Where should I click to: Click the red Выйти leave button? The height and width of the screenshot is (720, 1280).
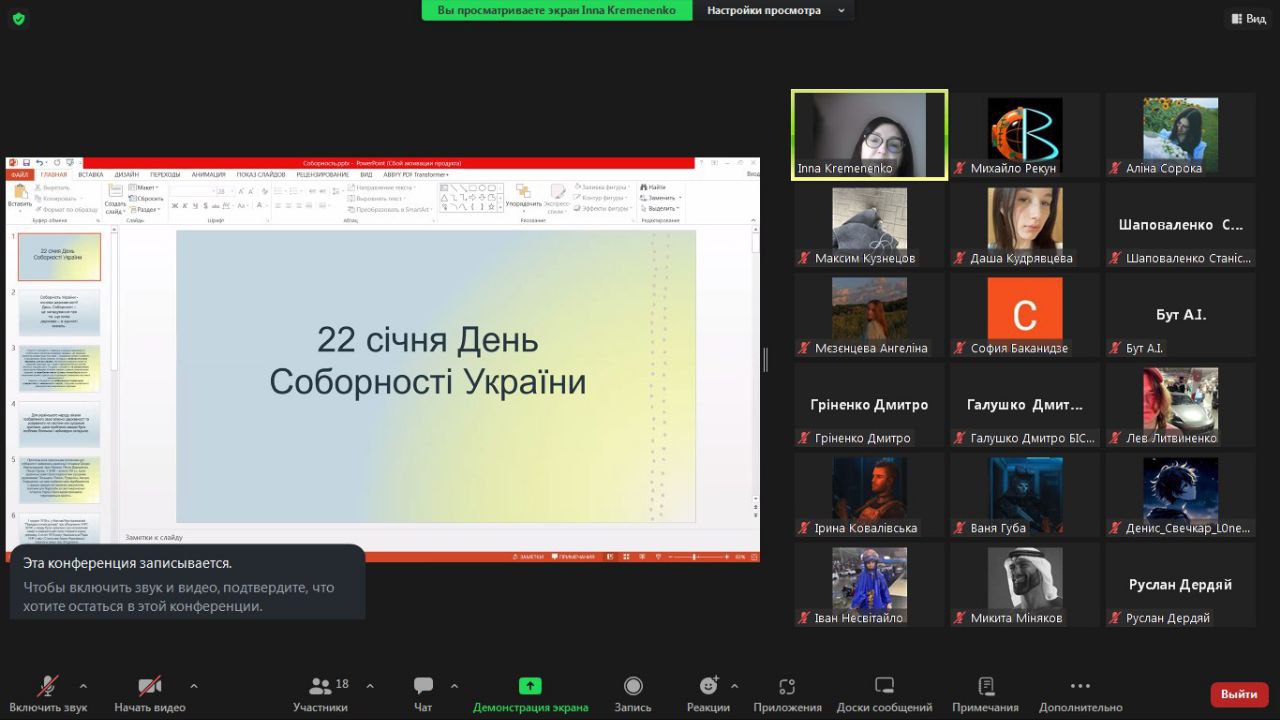1239,694
